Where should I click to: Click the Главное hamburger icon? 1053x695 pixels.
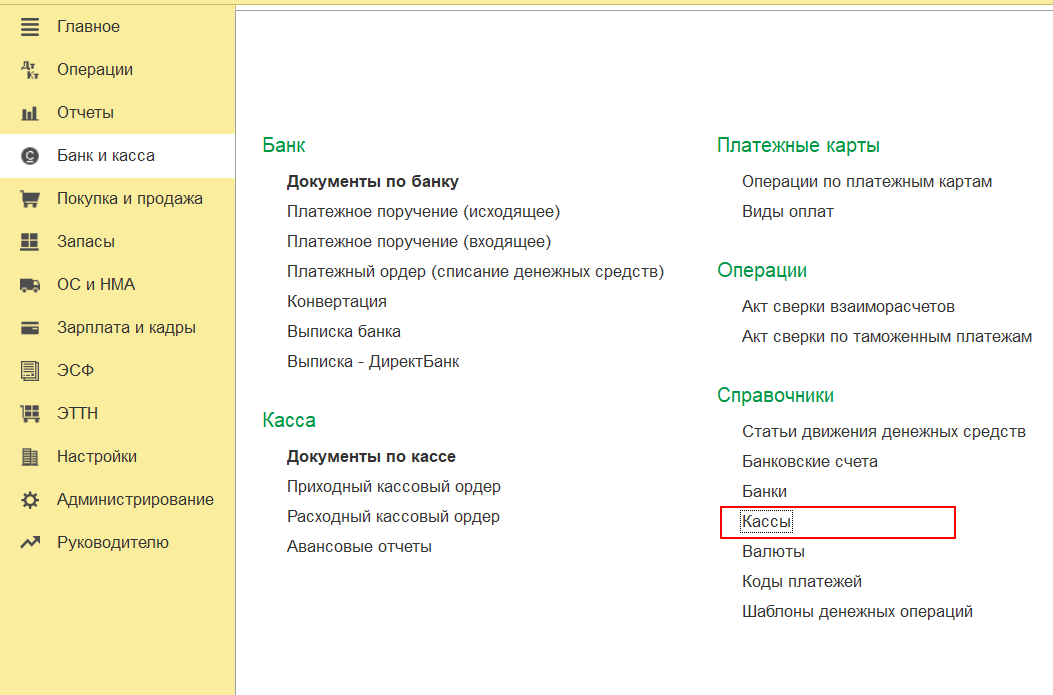click(x=30, y=27)
